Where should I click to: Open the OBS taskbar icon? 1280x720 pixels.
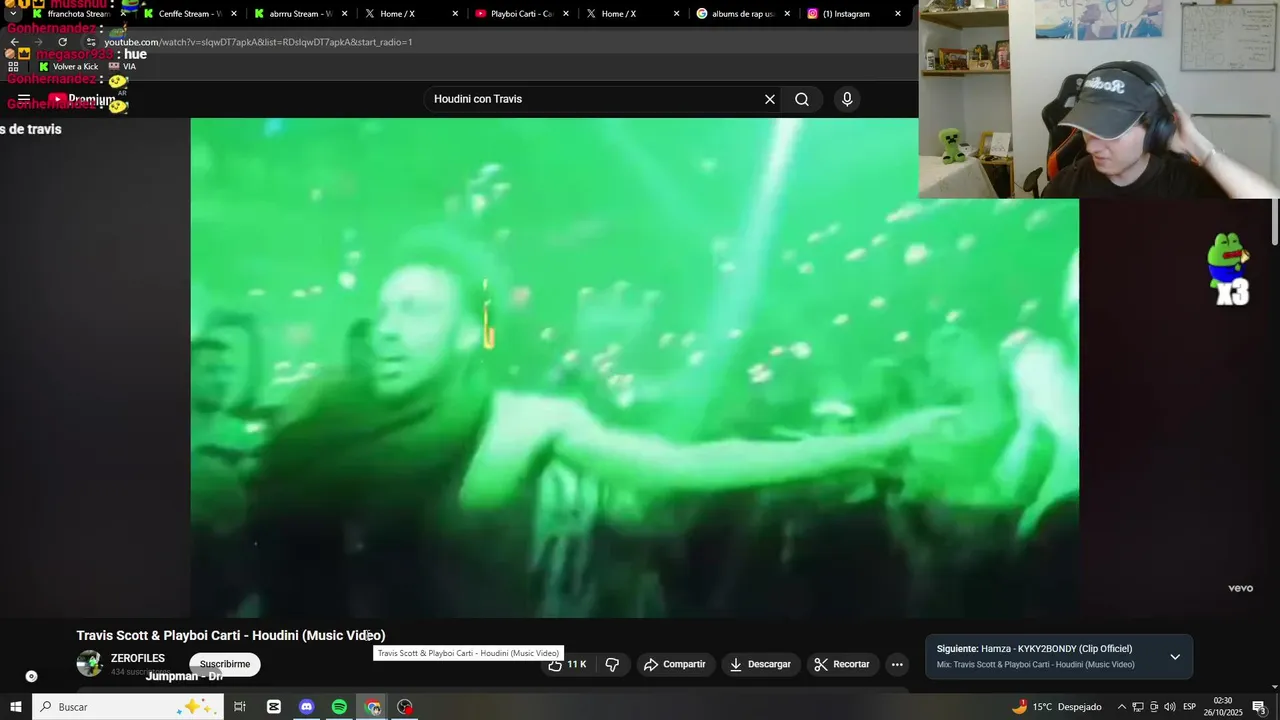pyautogui.click(x=405, y=707)
